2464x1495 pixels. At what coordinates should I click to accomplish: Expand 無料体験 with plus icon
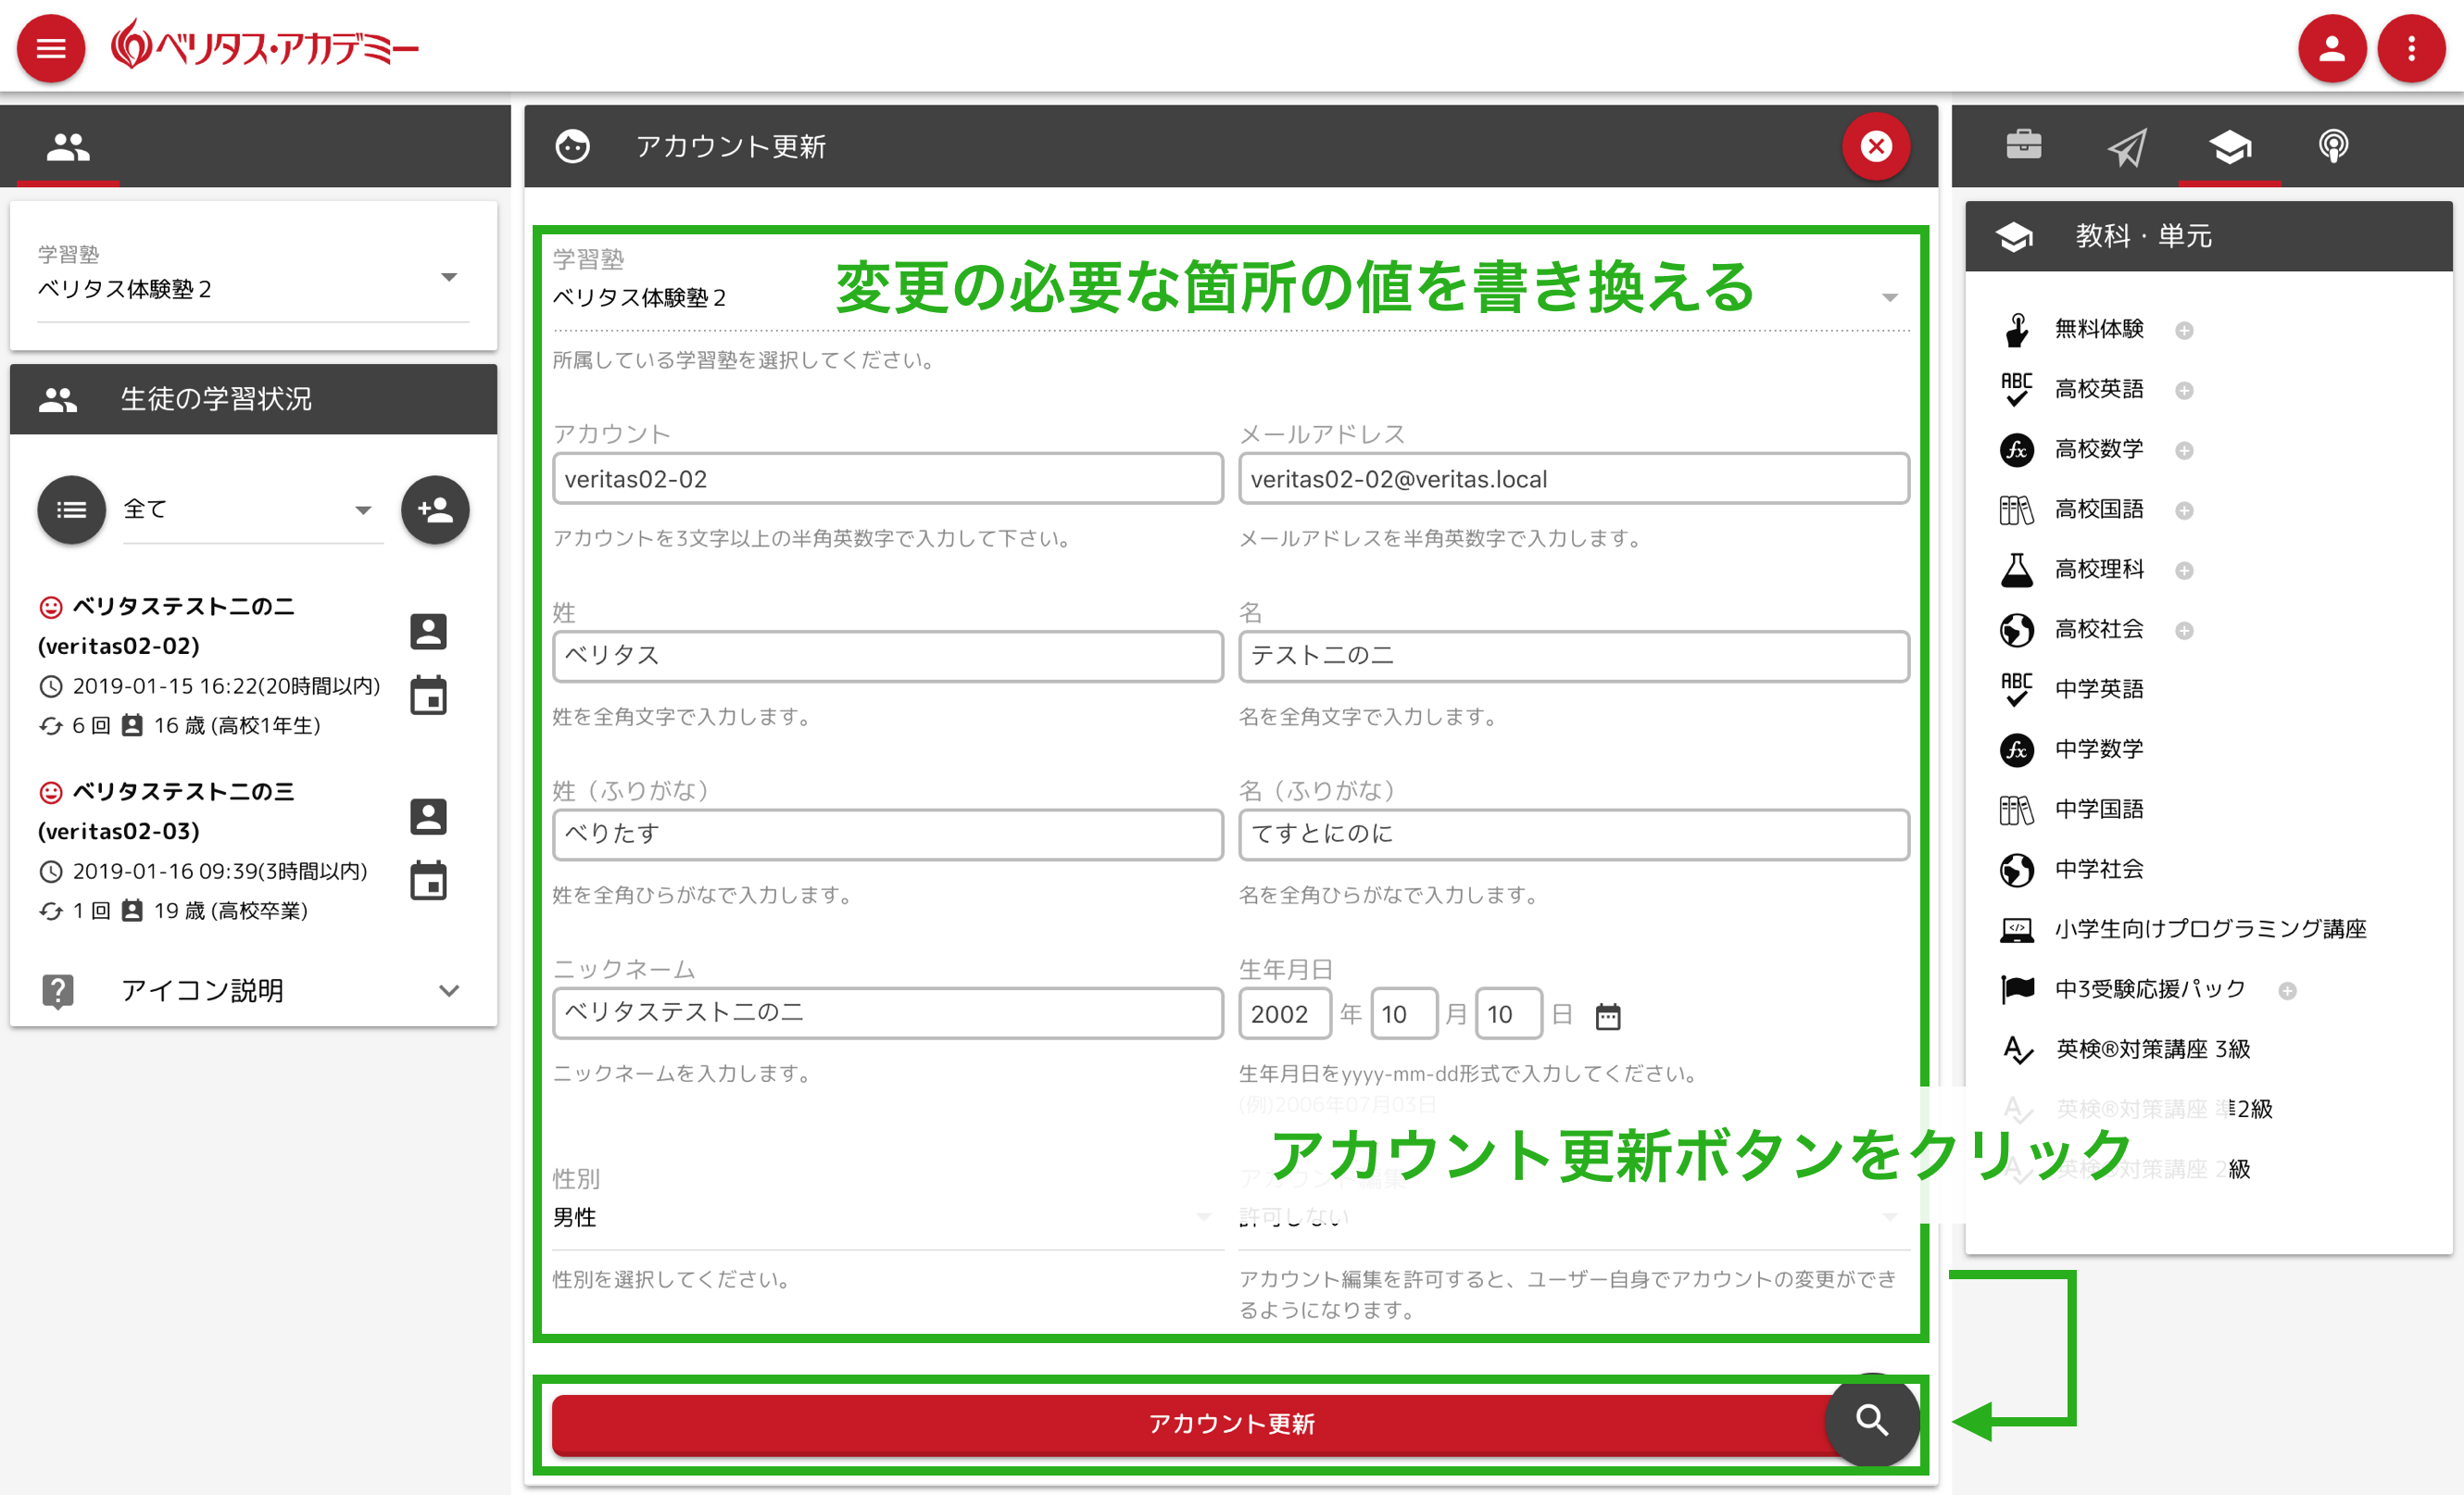pos(2184,331)
